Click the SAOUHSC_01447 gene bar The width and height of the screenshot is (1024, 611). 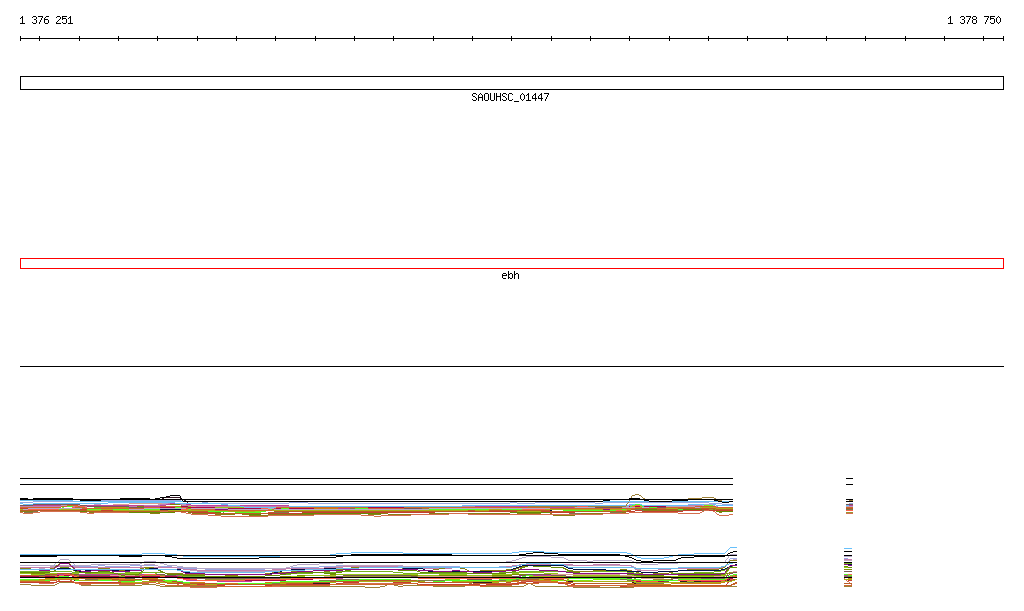point(511,83)
